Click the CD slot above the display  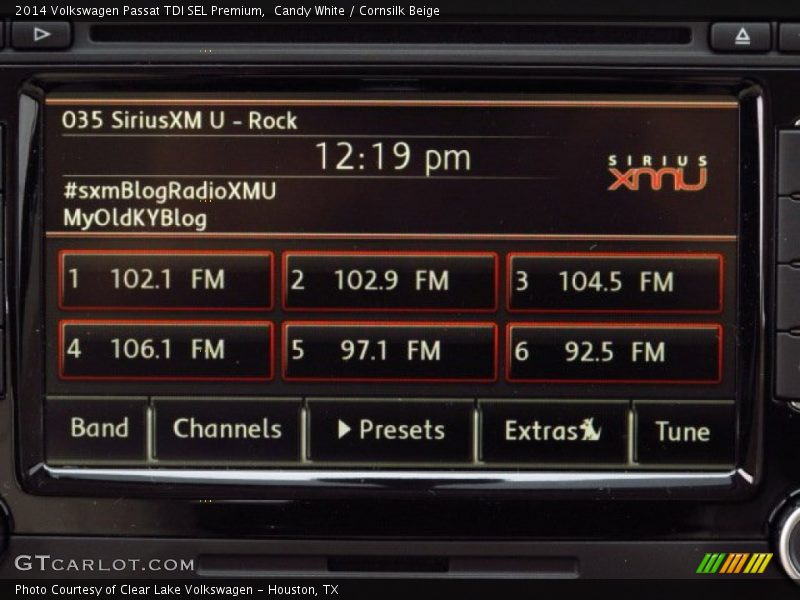pos(390,35)
